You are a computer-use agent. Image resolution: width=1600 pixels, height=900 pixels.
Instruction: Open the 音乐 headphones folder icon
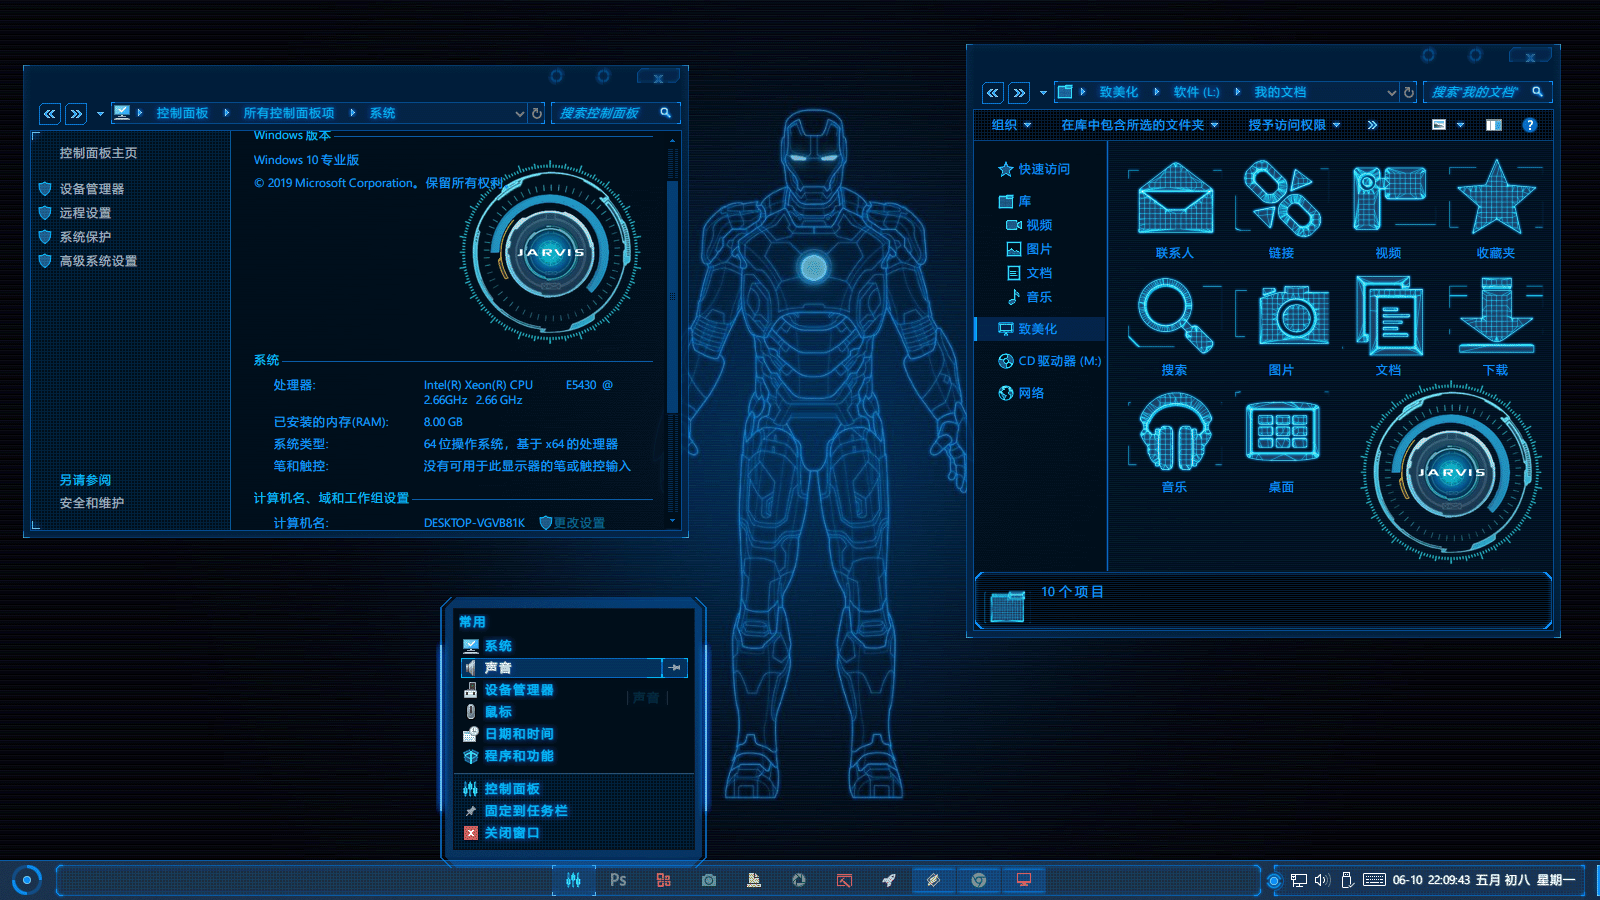click(1175, 433)
